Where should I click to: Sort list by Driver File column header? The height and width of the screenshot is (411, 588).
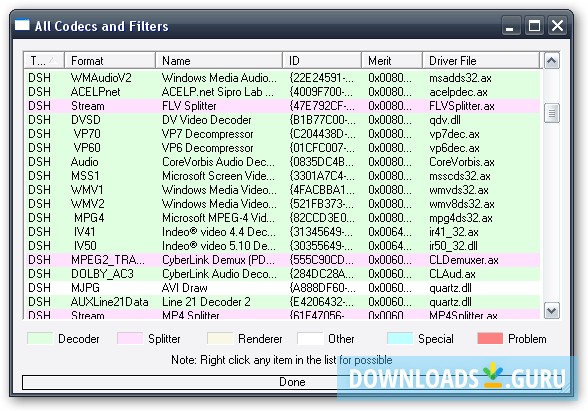click(x=481, y=60)
